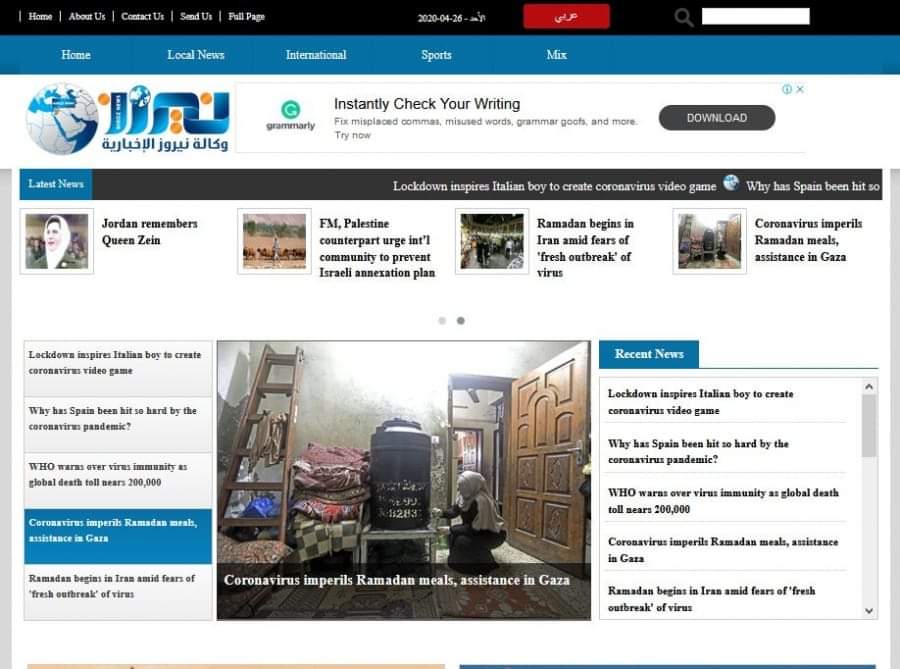
Task: Click the ad info icon
Action: pyautogui.click(x=787, y=89)
